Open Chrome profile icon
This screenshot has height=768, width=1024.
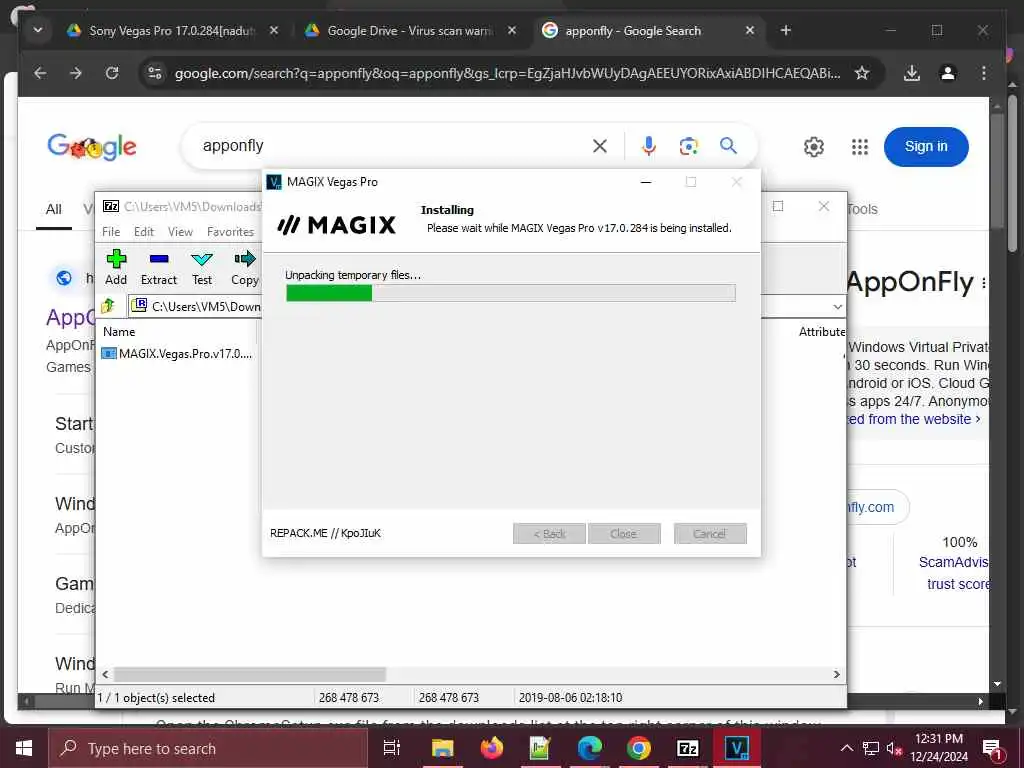pyautogui.click(x=948, y=73)
